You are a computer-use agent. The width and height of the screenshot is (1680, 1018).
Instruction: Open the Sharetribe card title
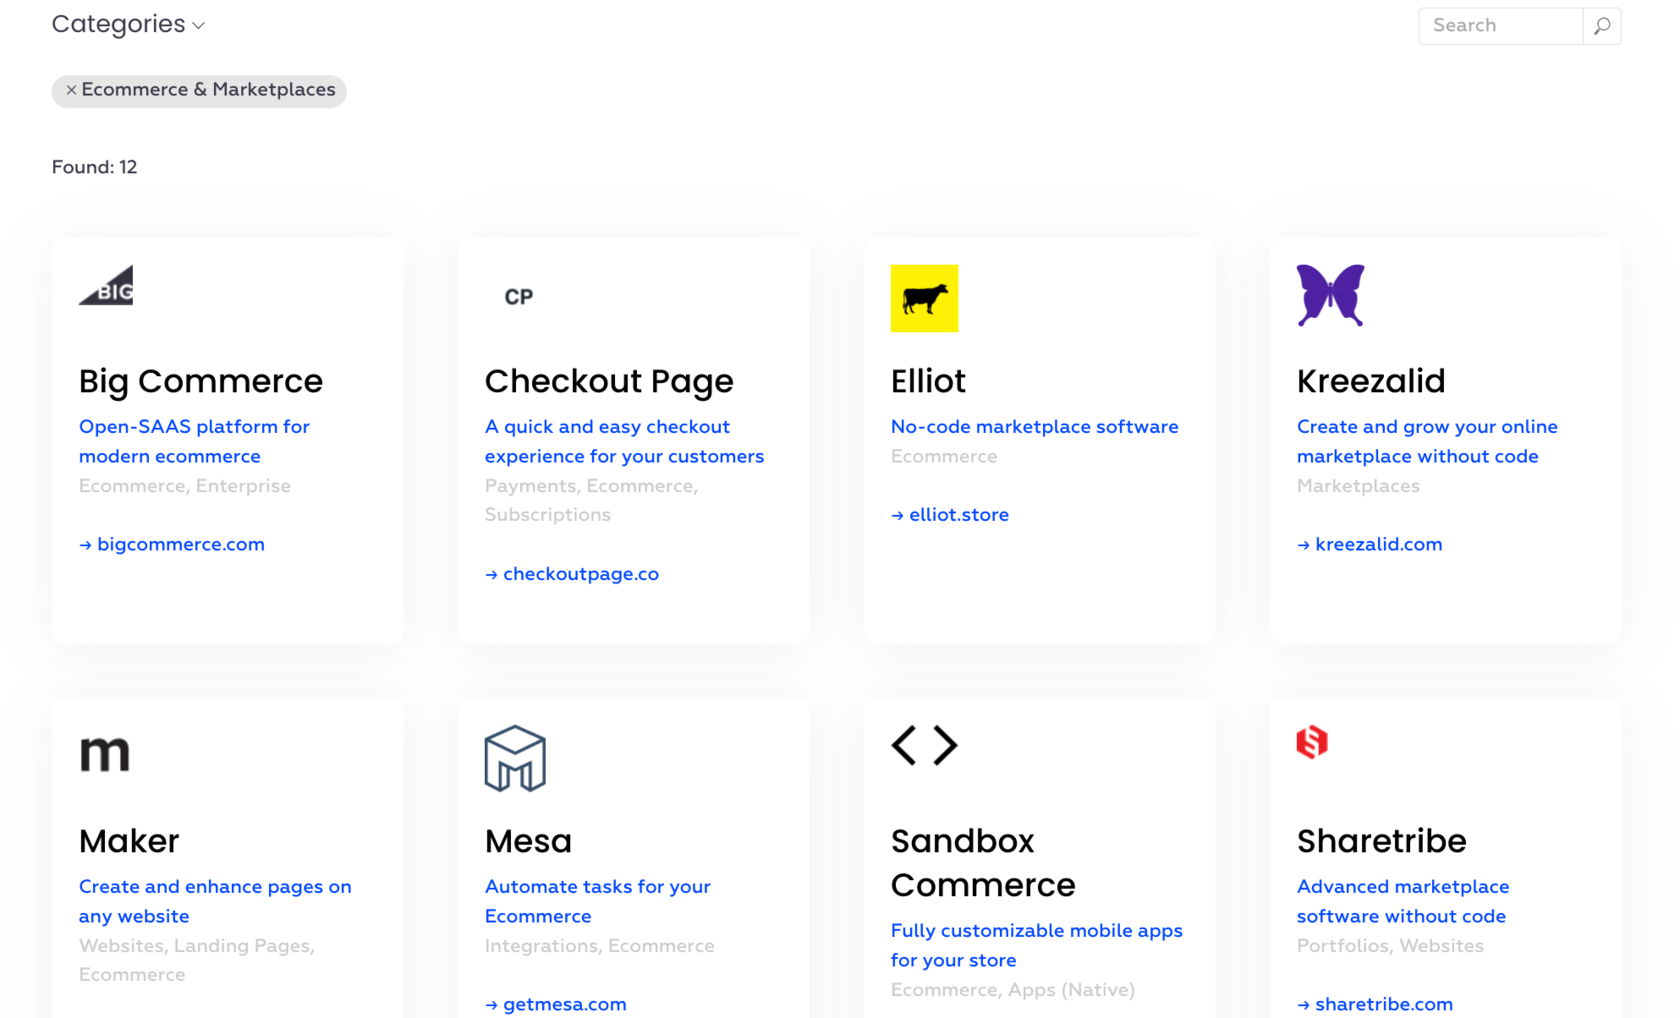pyautogui.click(x=1381, y=841)
